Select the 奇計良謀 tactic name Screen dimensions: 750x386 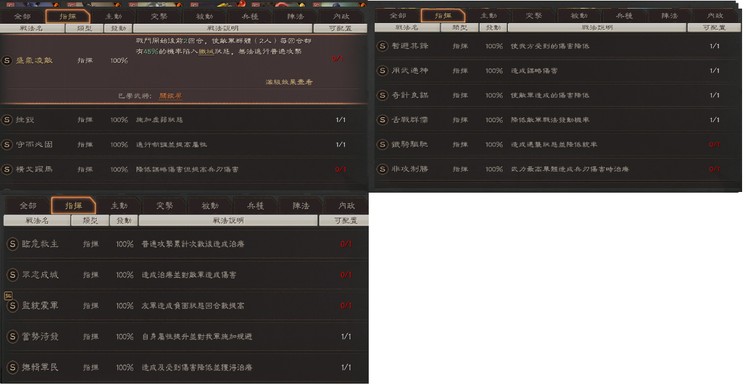click(410, 95)
